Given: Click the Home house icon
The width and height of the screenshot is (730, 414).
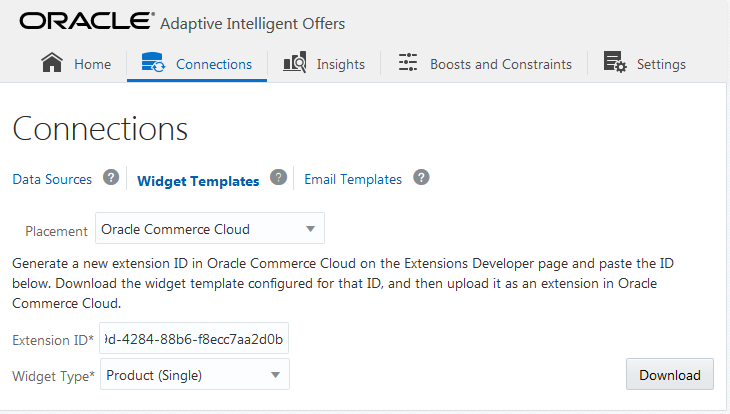Looking at the screenshot, I should [x=52, y=62].
